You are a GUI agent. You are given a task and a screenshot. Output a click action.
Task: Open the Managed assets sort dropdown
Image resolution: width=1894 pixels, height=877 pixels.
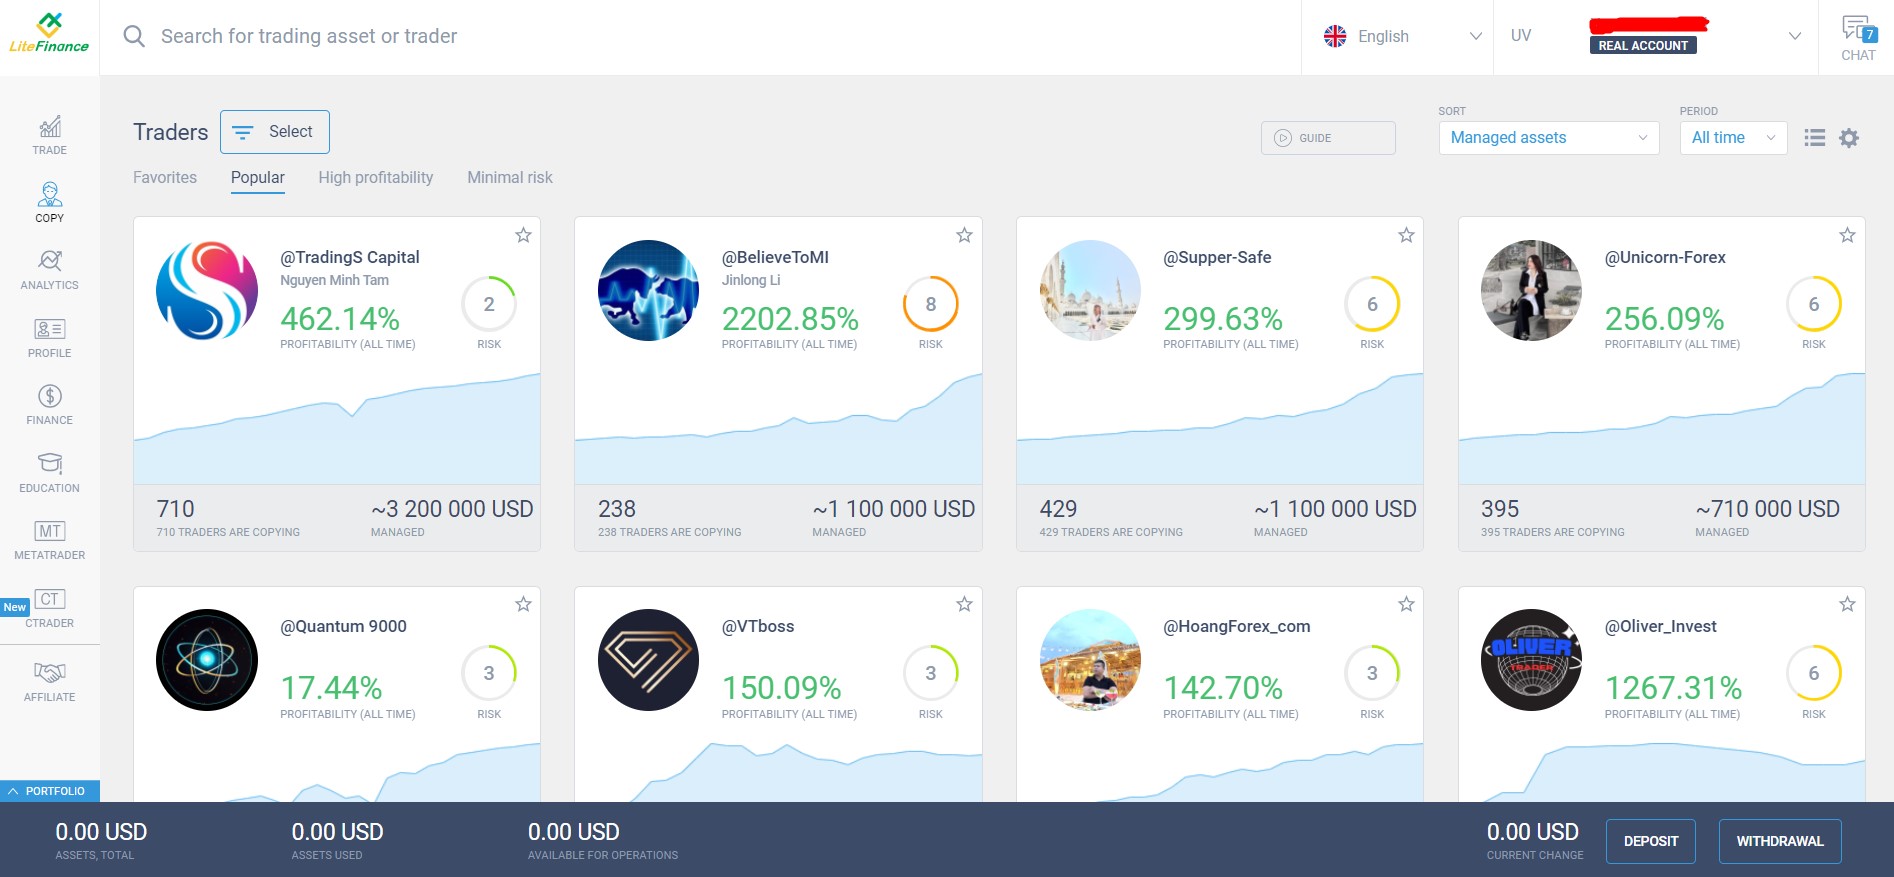click(x=1548, y=138)
